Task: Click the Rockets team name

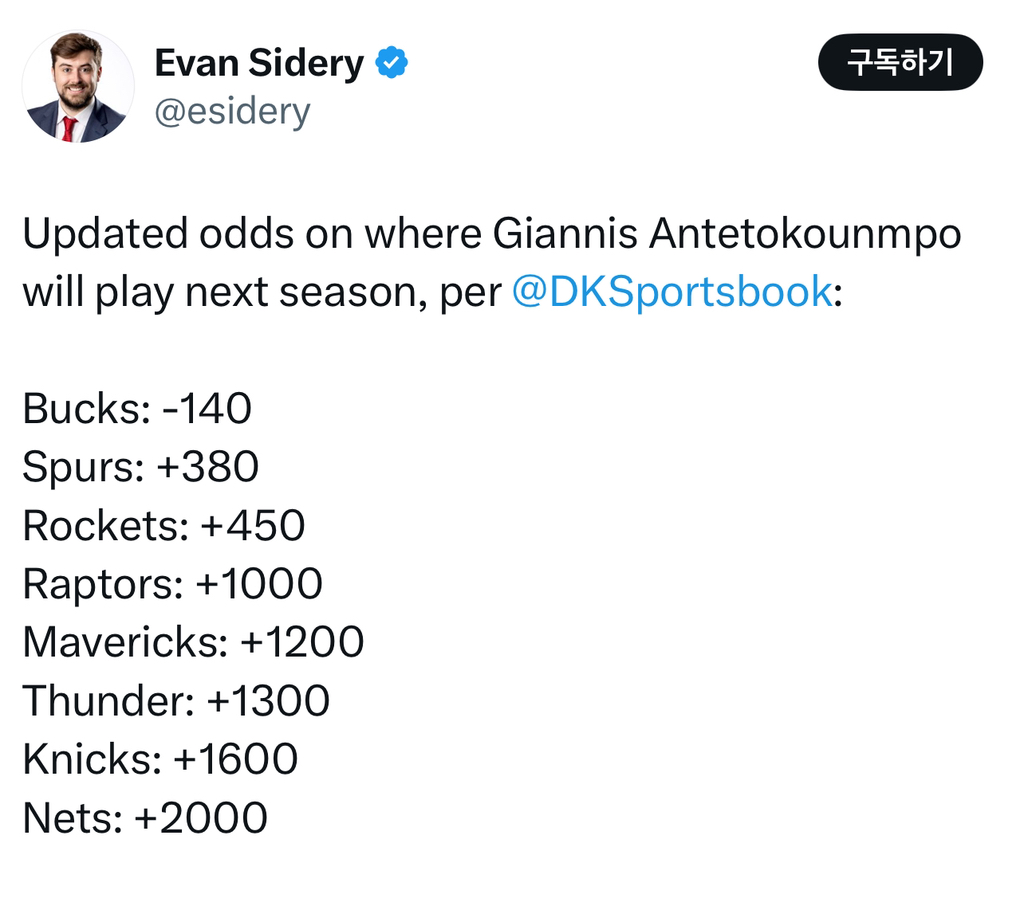Action: (101, 525)
